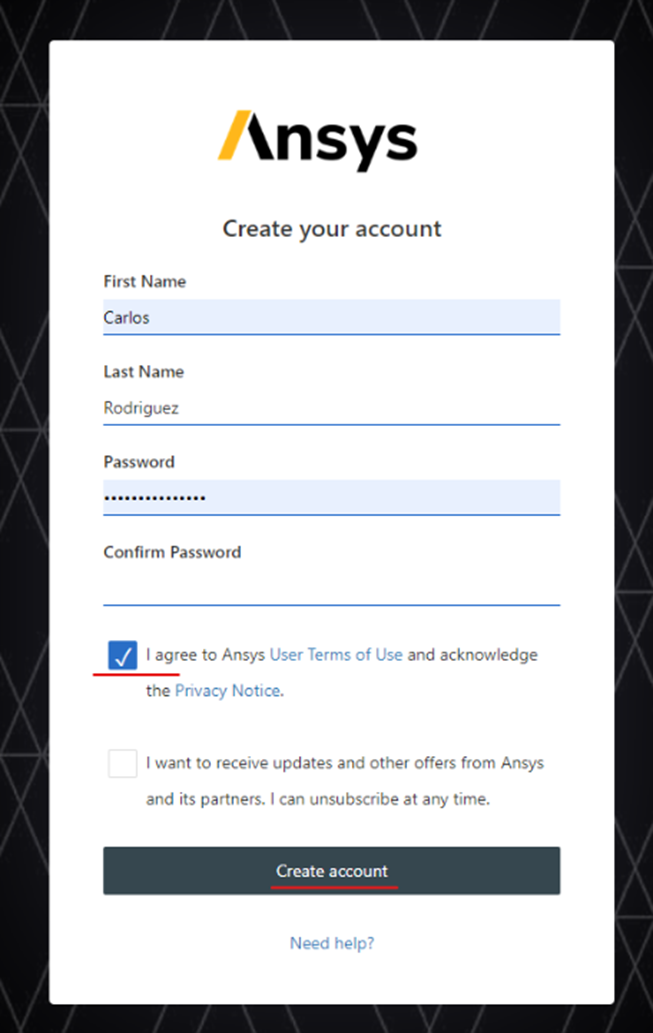Viewport: 653px width, 1033px height.
Task: Click the First Name label
Action: pyautogui.click(x=144, y=282)
